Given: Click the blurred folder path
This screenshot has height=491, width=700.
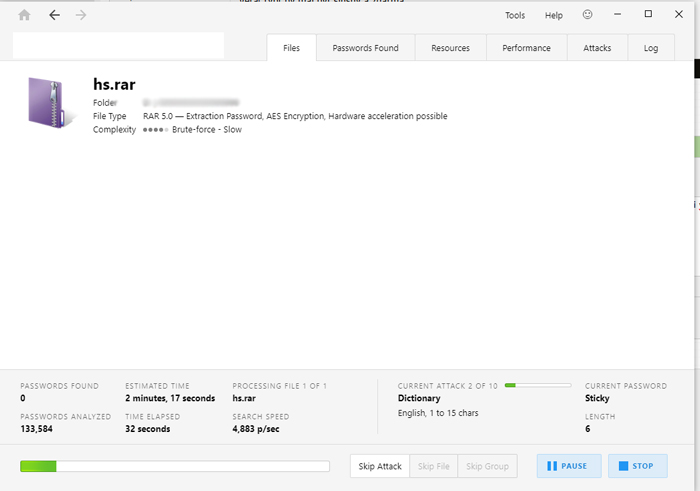Looking at the screenshot, I should point(191,103).
